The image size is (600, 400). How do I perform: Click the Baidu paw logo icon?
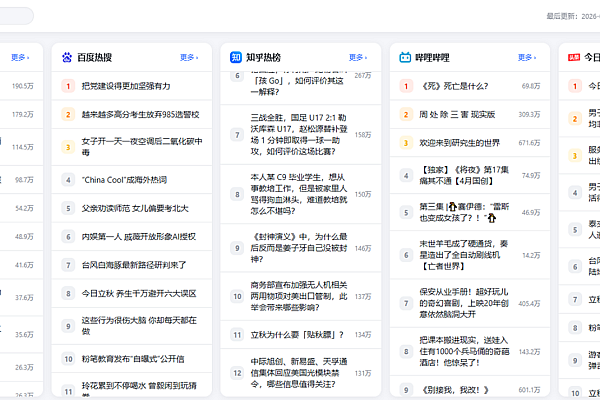pos(67,57)
